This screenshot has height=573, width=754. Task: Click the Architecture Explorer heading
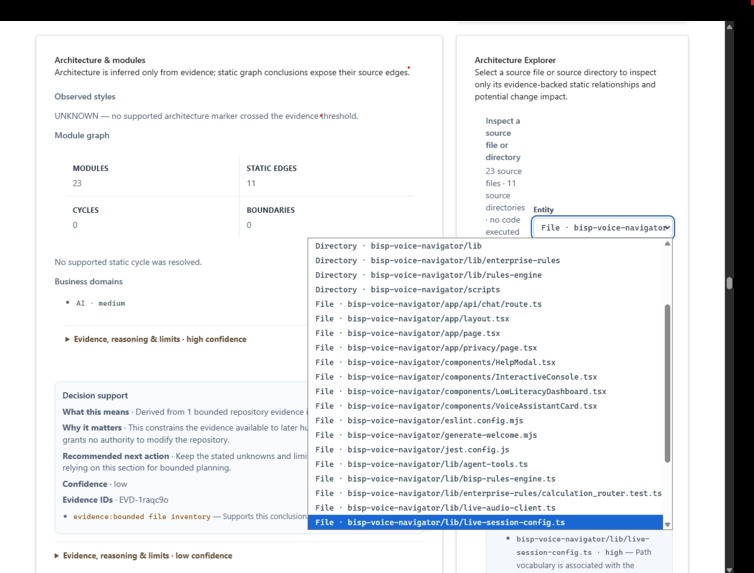[x=515, y=60]
